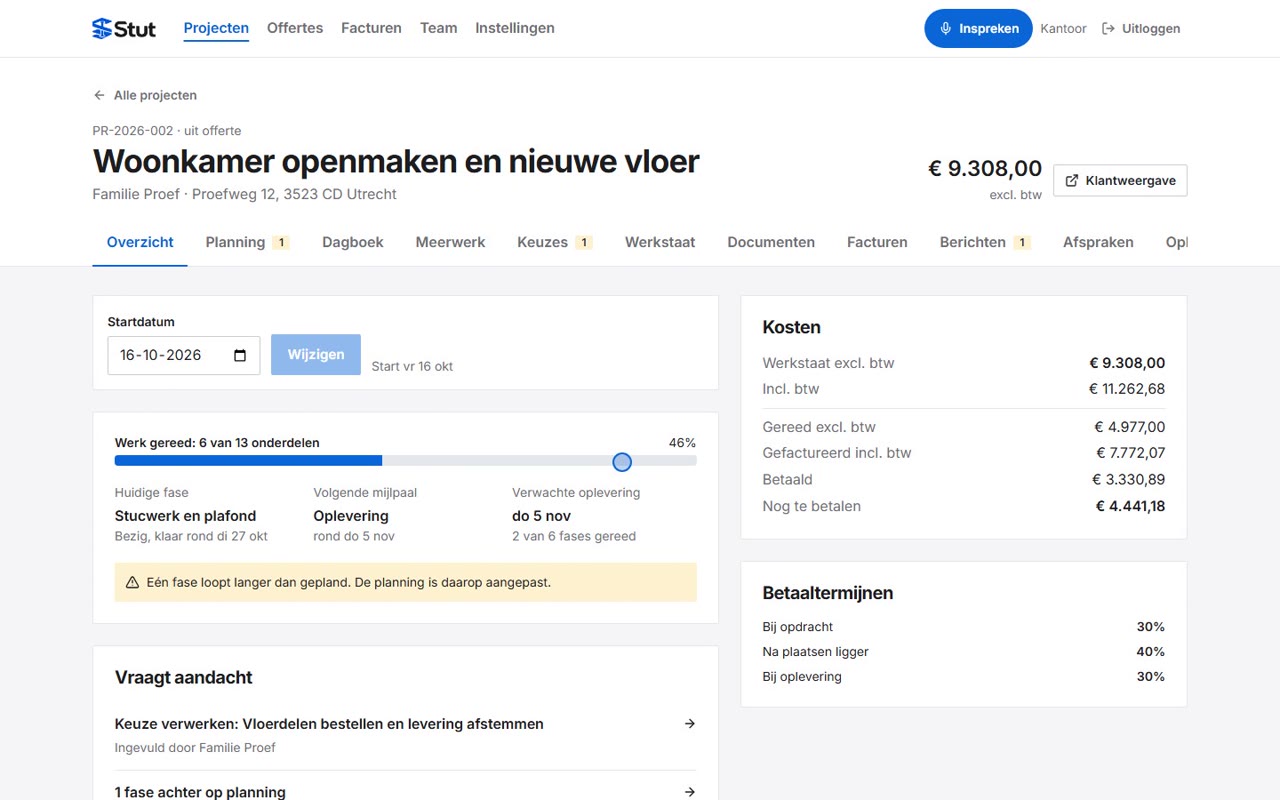Open Instellingen in the top navigation
1280x800 pixels.
click(x=515, y=28)
